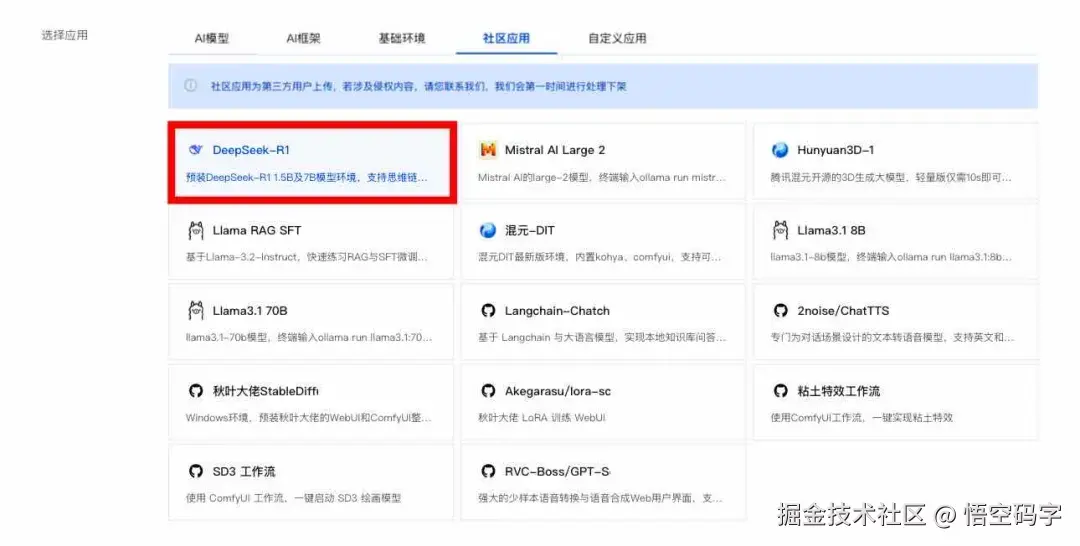Select the 秋叶大佬StableDiff title

pos(265,391)
